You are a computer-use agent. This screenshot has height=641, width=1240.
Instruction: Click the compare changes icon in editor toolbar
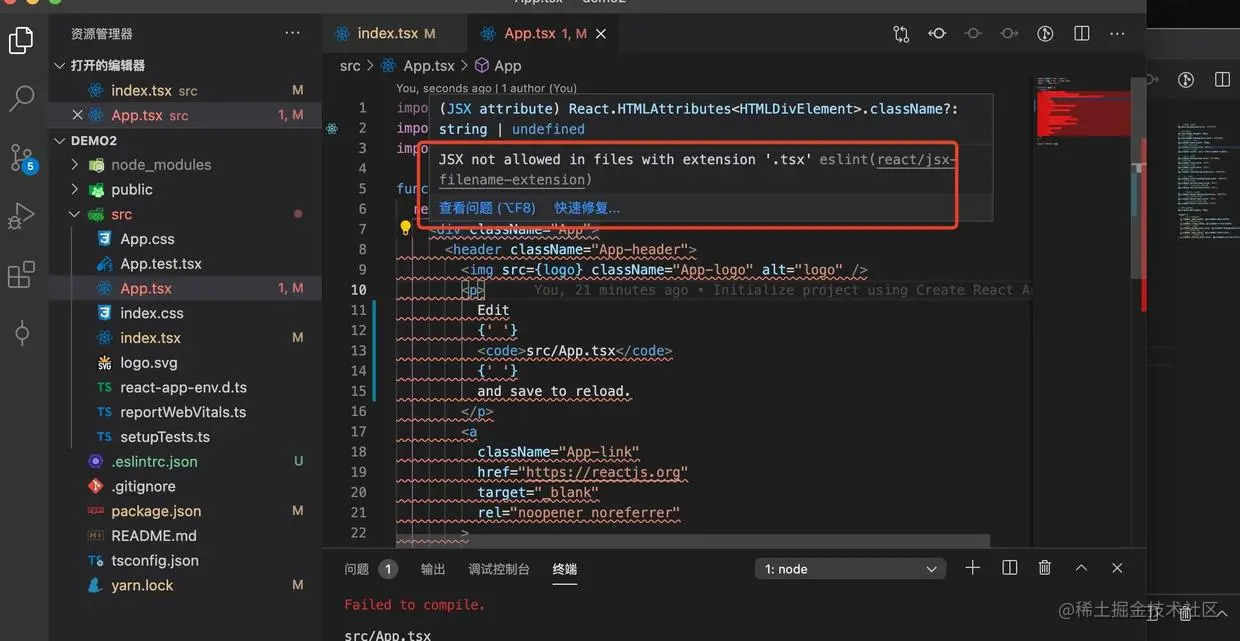tap(901, 34)
